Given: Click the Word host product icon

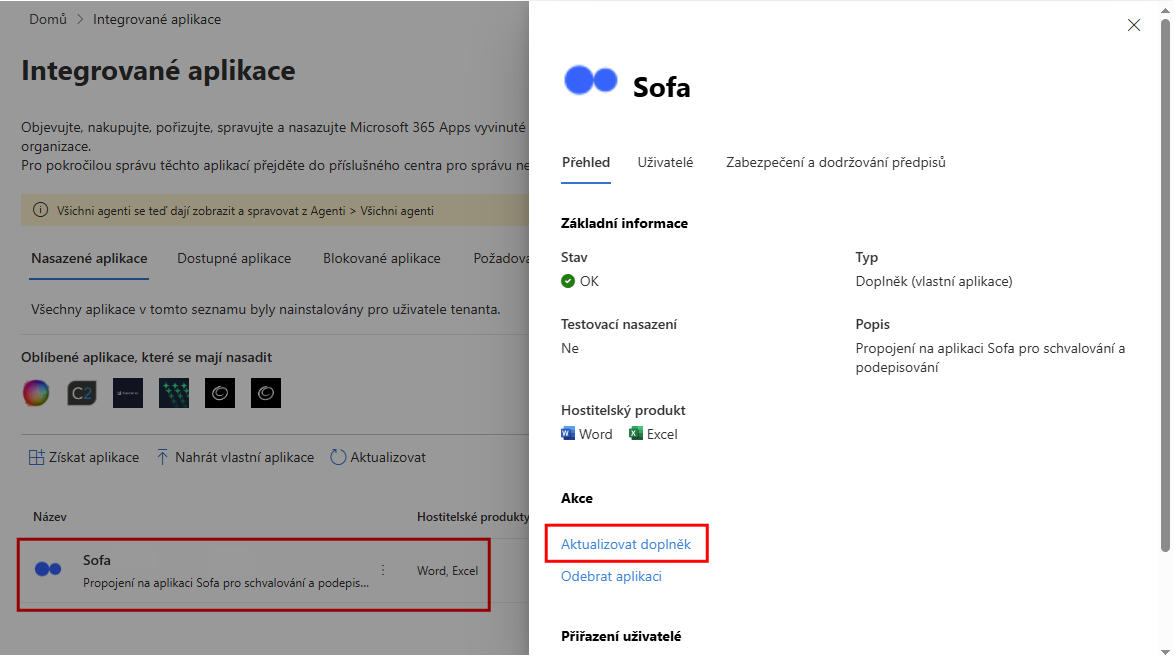Looking at the screenshot, I should [569, 434].
